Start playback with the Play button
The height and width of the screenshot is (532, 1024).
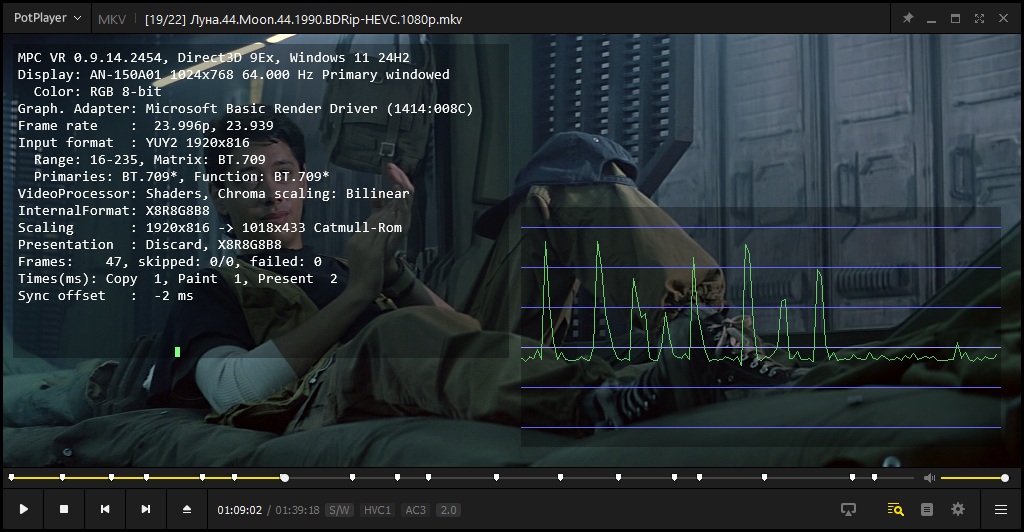(24, 509)
